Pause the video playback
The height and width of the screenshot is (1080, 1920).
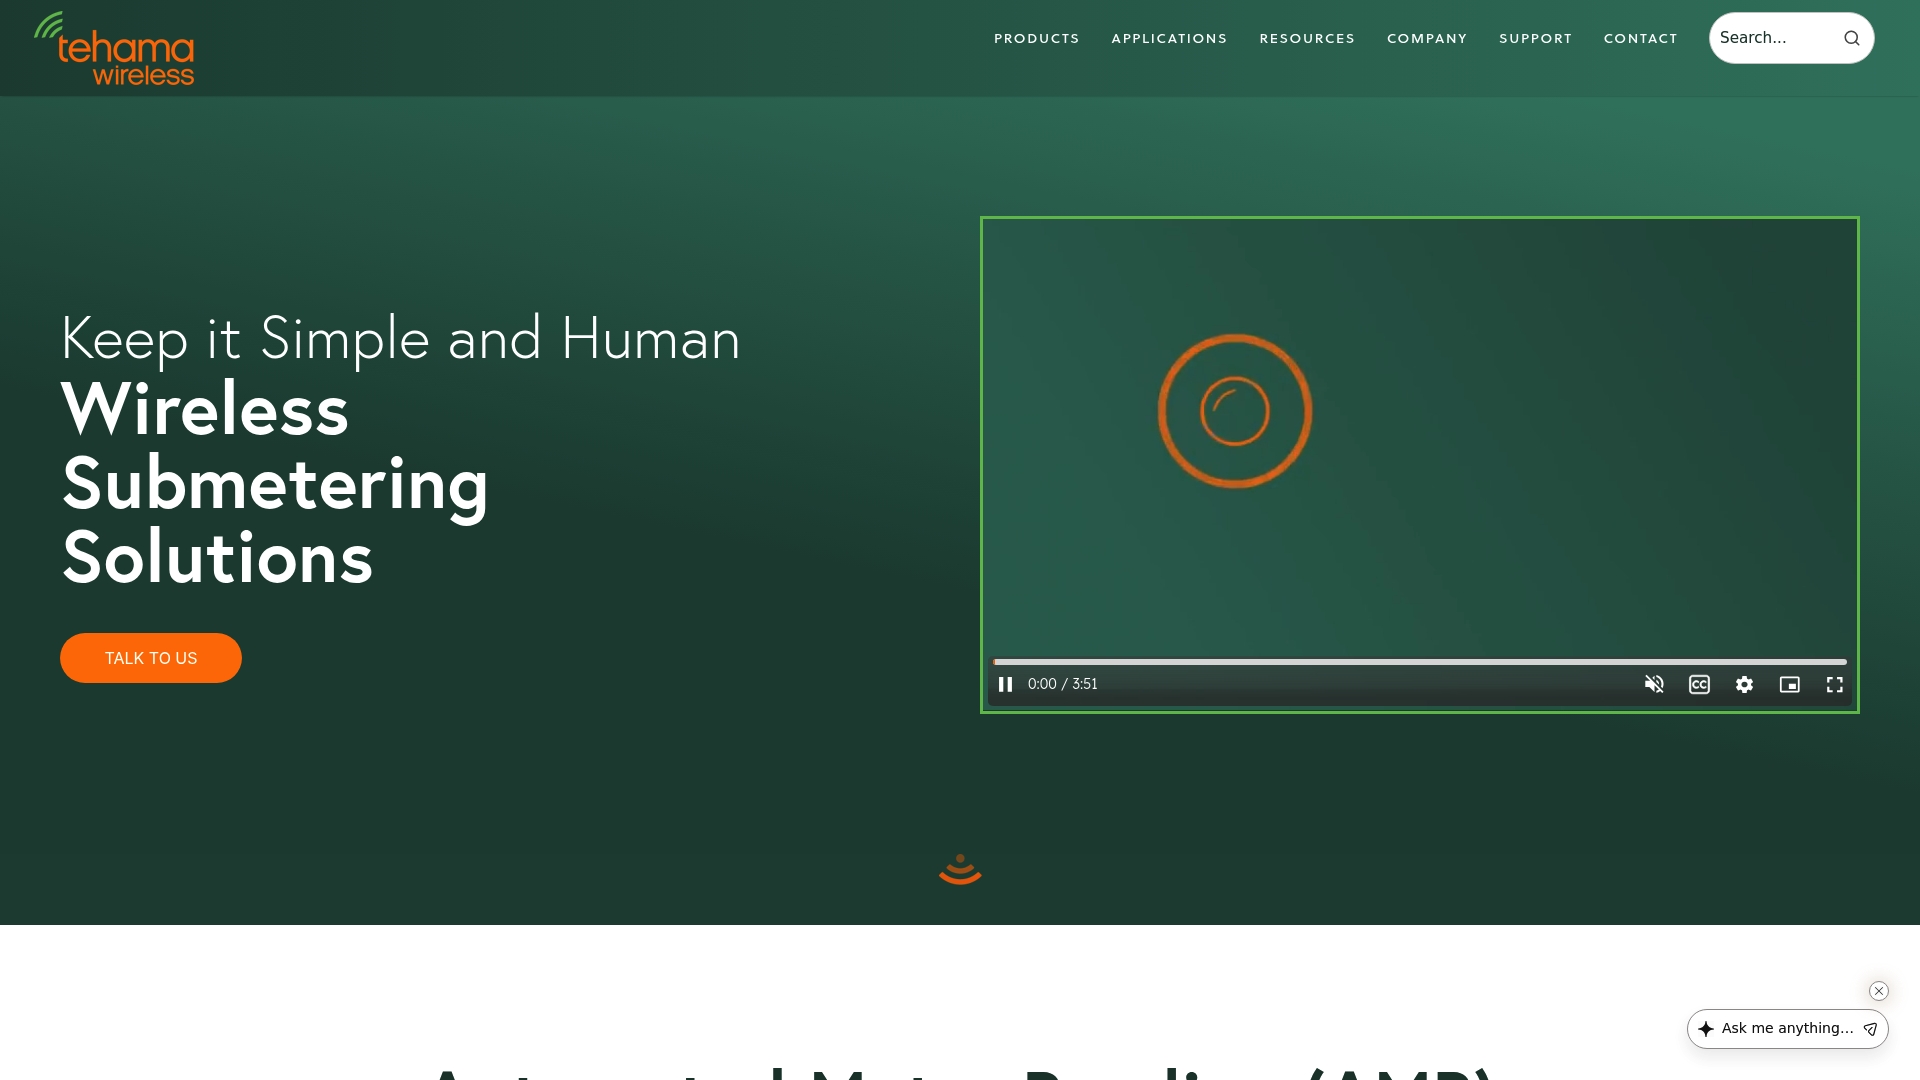[x=1005, y=684]
